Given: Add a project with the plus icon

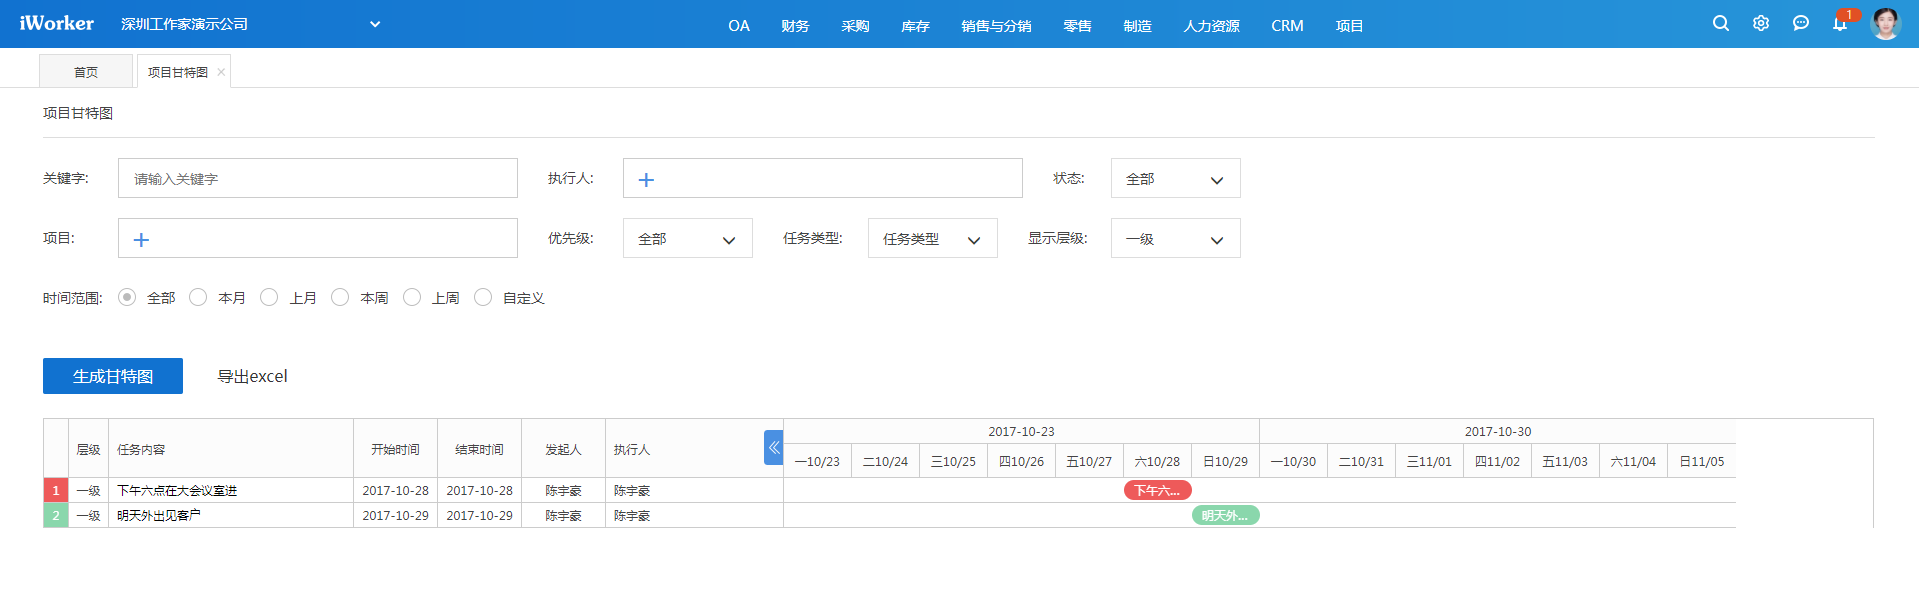Looking at the screenshot, I should pyautogui.click(x=141, y=240).
